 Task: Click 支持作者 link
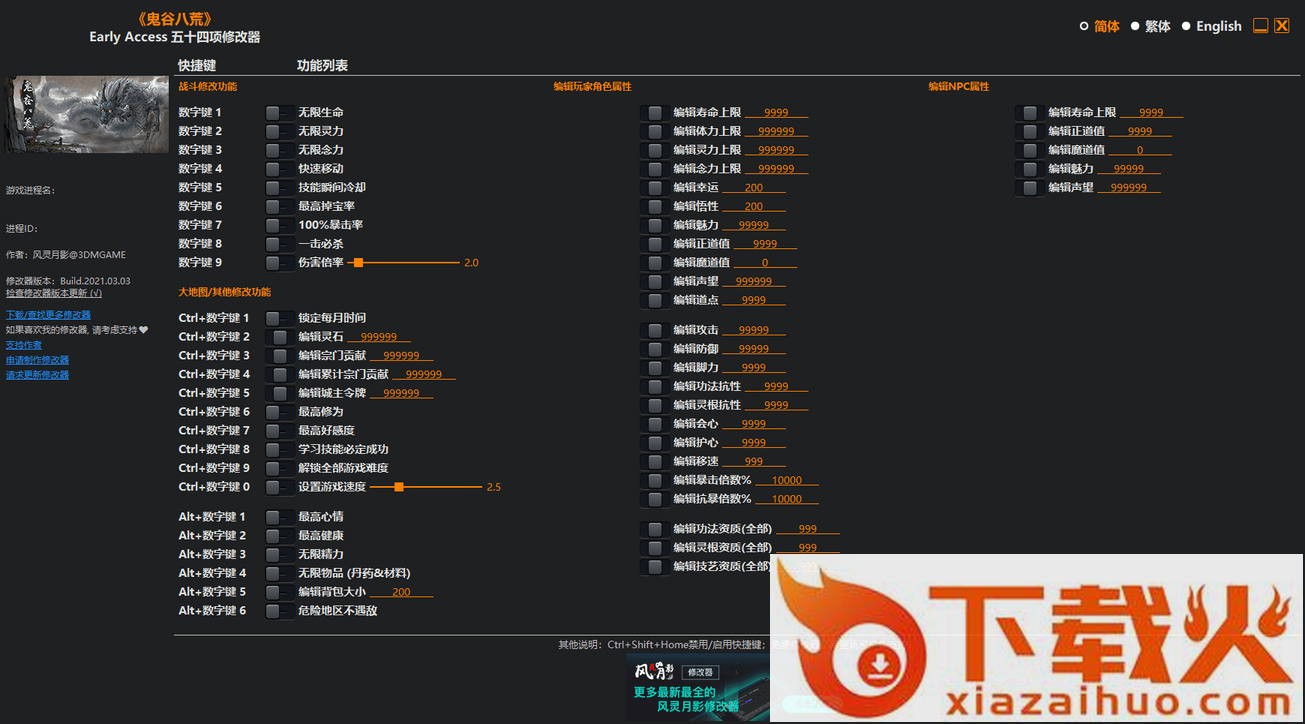click(24, 345)
